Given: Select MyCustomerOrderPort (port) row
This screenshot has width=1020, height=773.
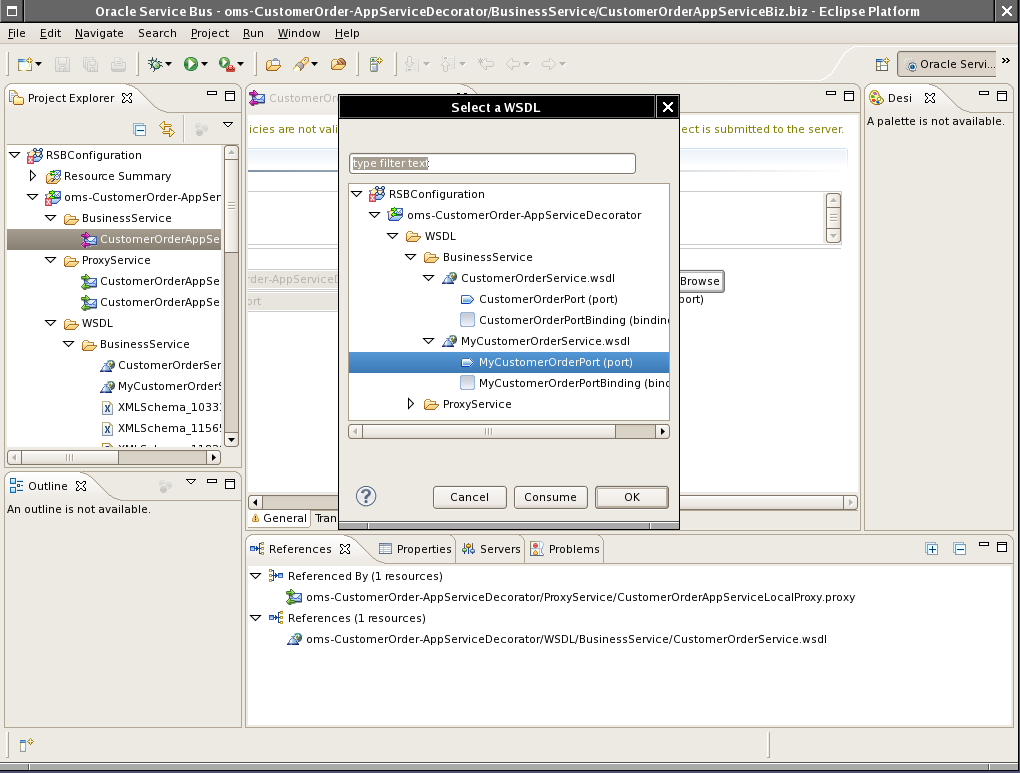Looking at the screenshot, I should click(509, 362).
